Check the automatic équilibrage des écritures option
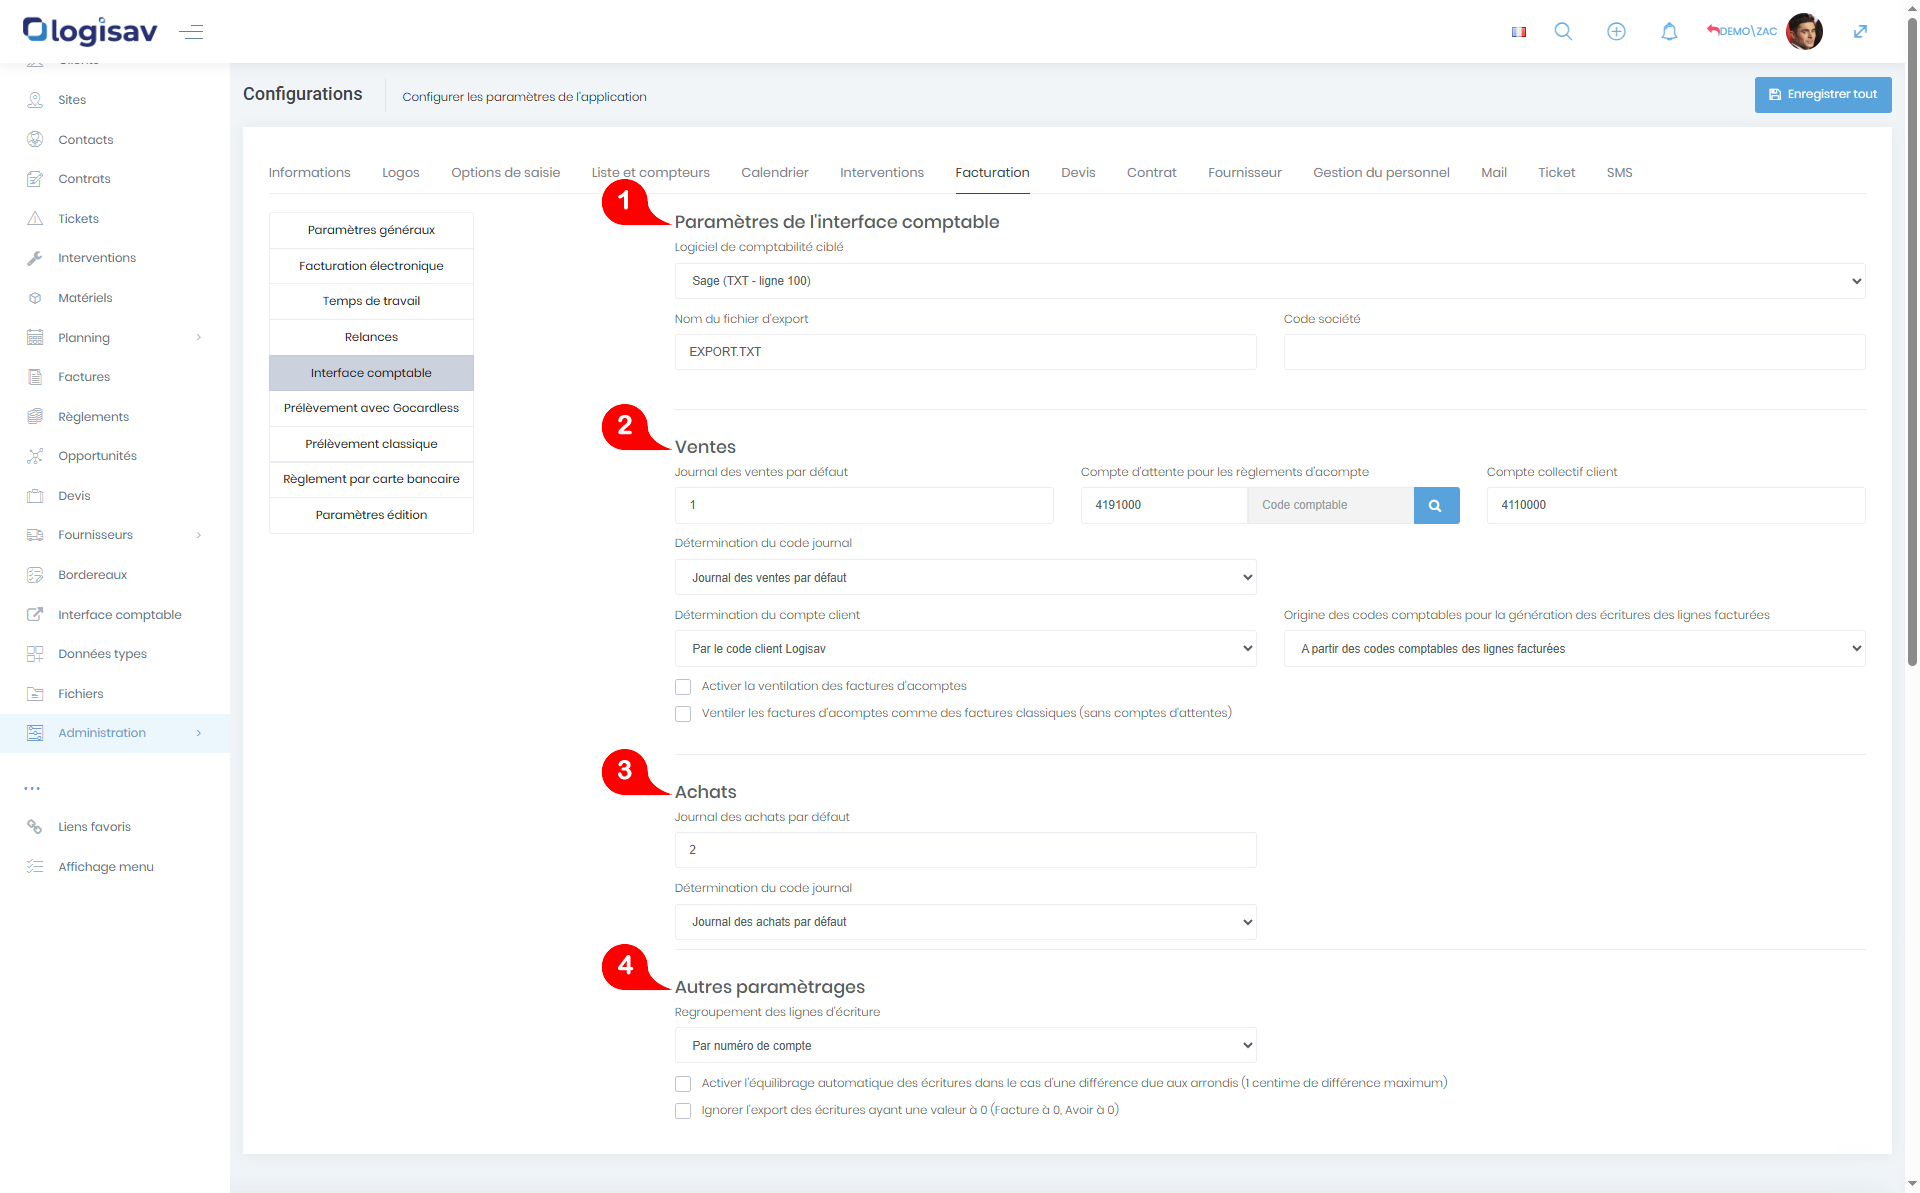Screen dimensions: 1920x1193 pyautogui.click(x=683, y=1084)
